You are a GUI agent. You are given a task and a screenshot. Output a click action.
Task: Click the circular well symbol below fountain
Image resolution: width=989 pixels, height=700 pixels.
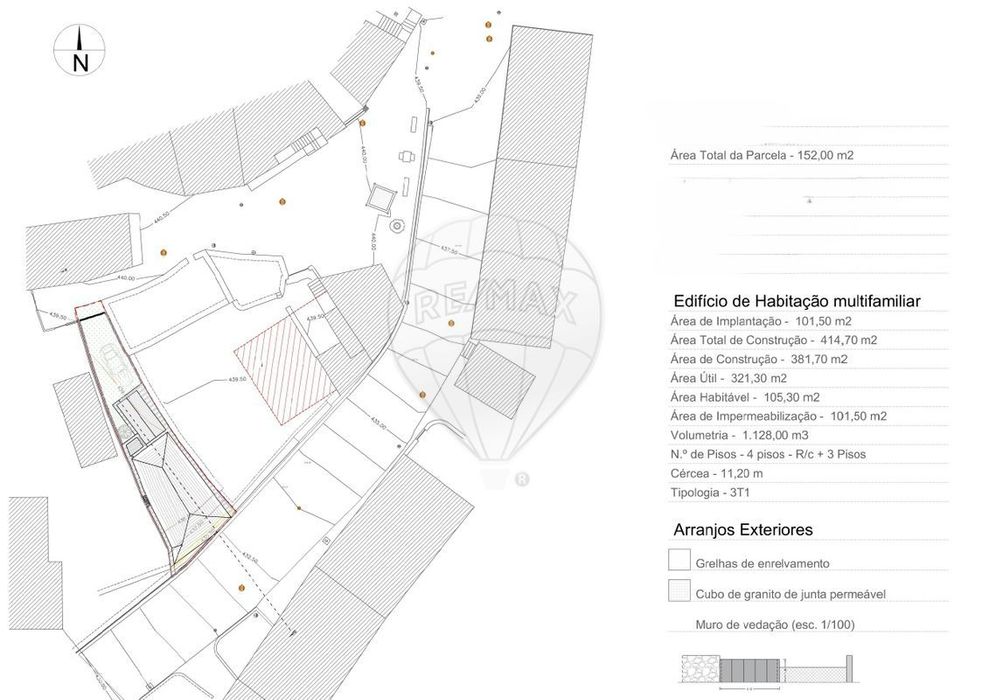(397, 225)
